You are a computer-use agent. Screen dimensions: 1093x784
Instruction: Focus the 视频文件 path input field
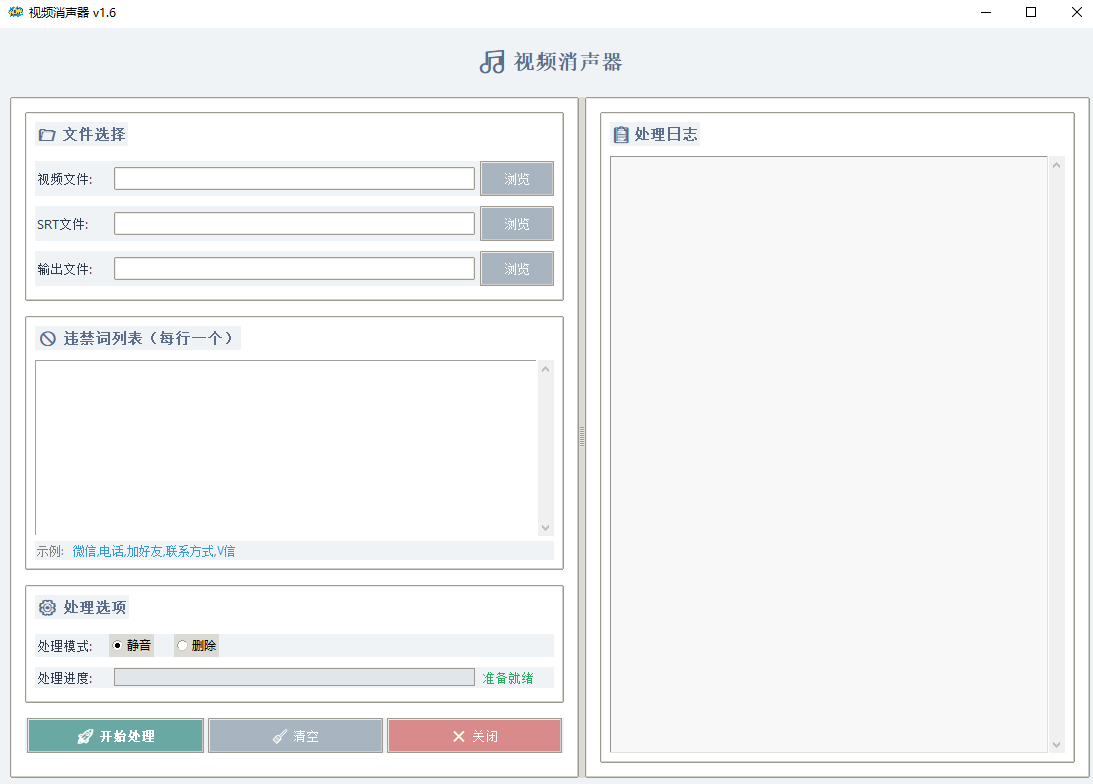click(x=294, y=179)
